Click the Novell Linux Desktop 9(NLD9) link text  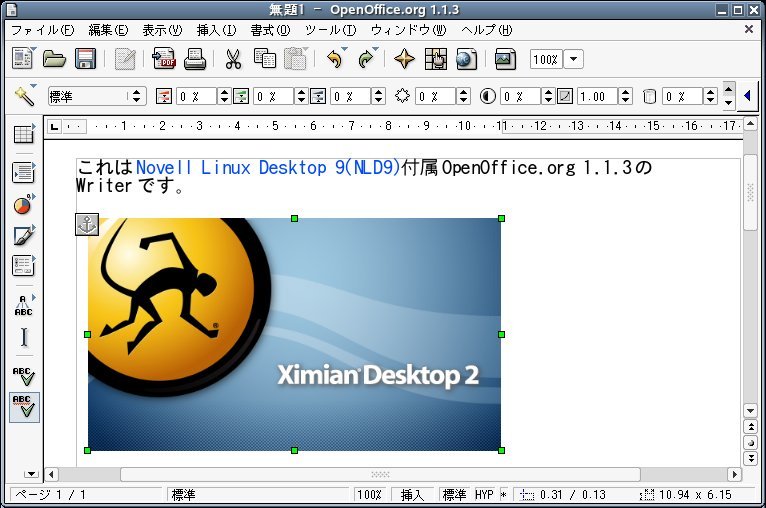coord(268,168)
